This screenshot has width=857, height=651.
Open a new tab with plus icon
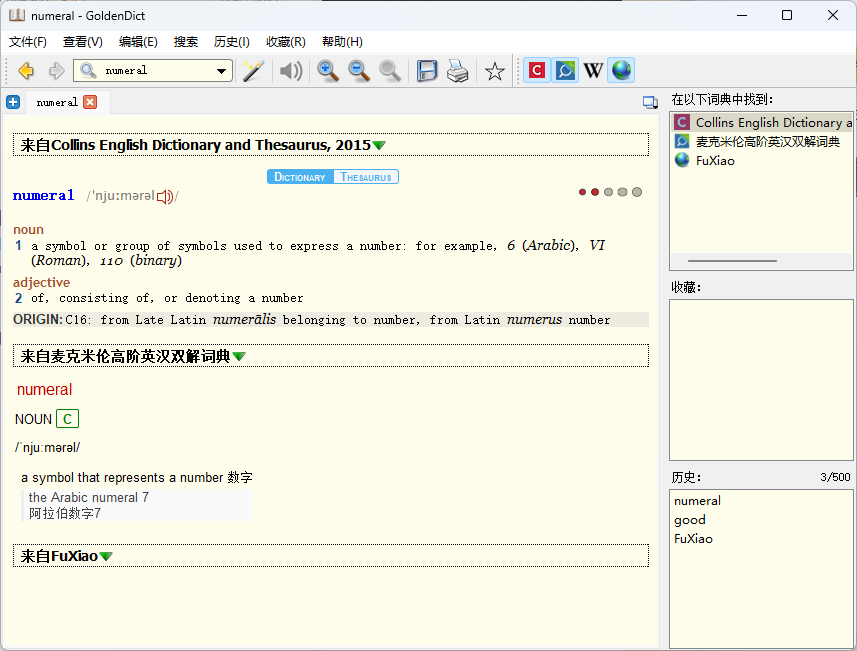click(x=13, y=102)
